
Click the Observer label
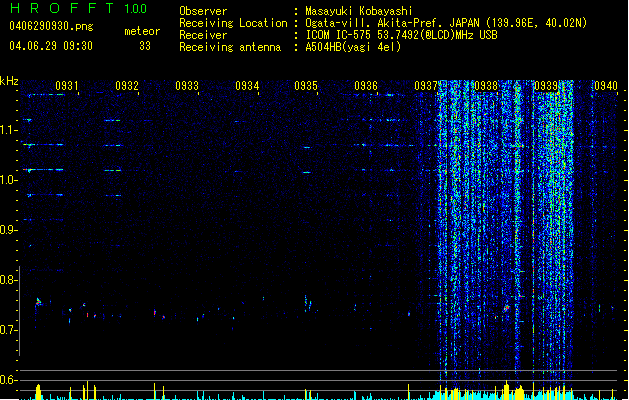[203, 11]
